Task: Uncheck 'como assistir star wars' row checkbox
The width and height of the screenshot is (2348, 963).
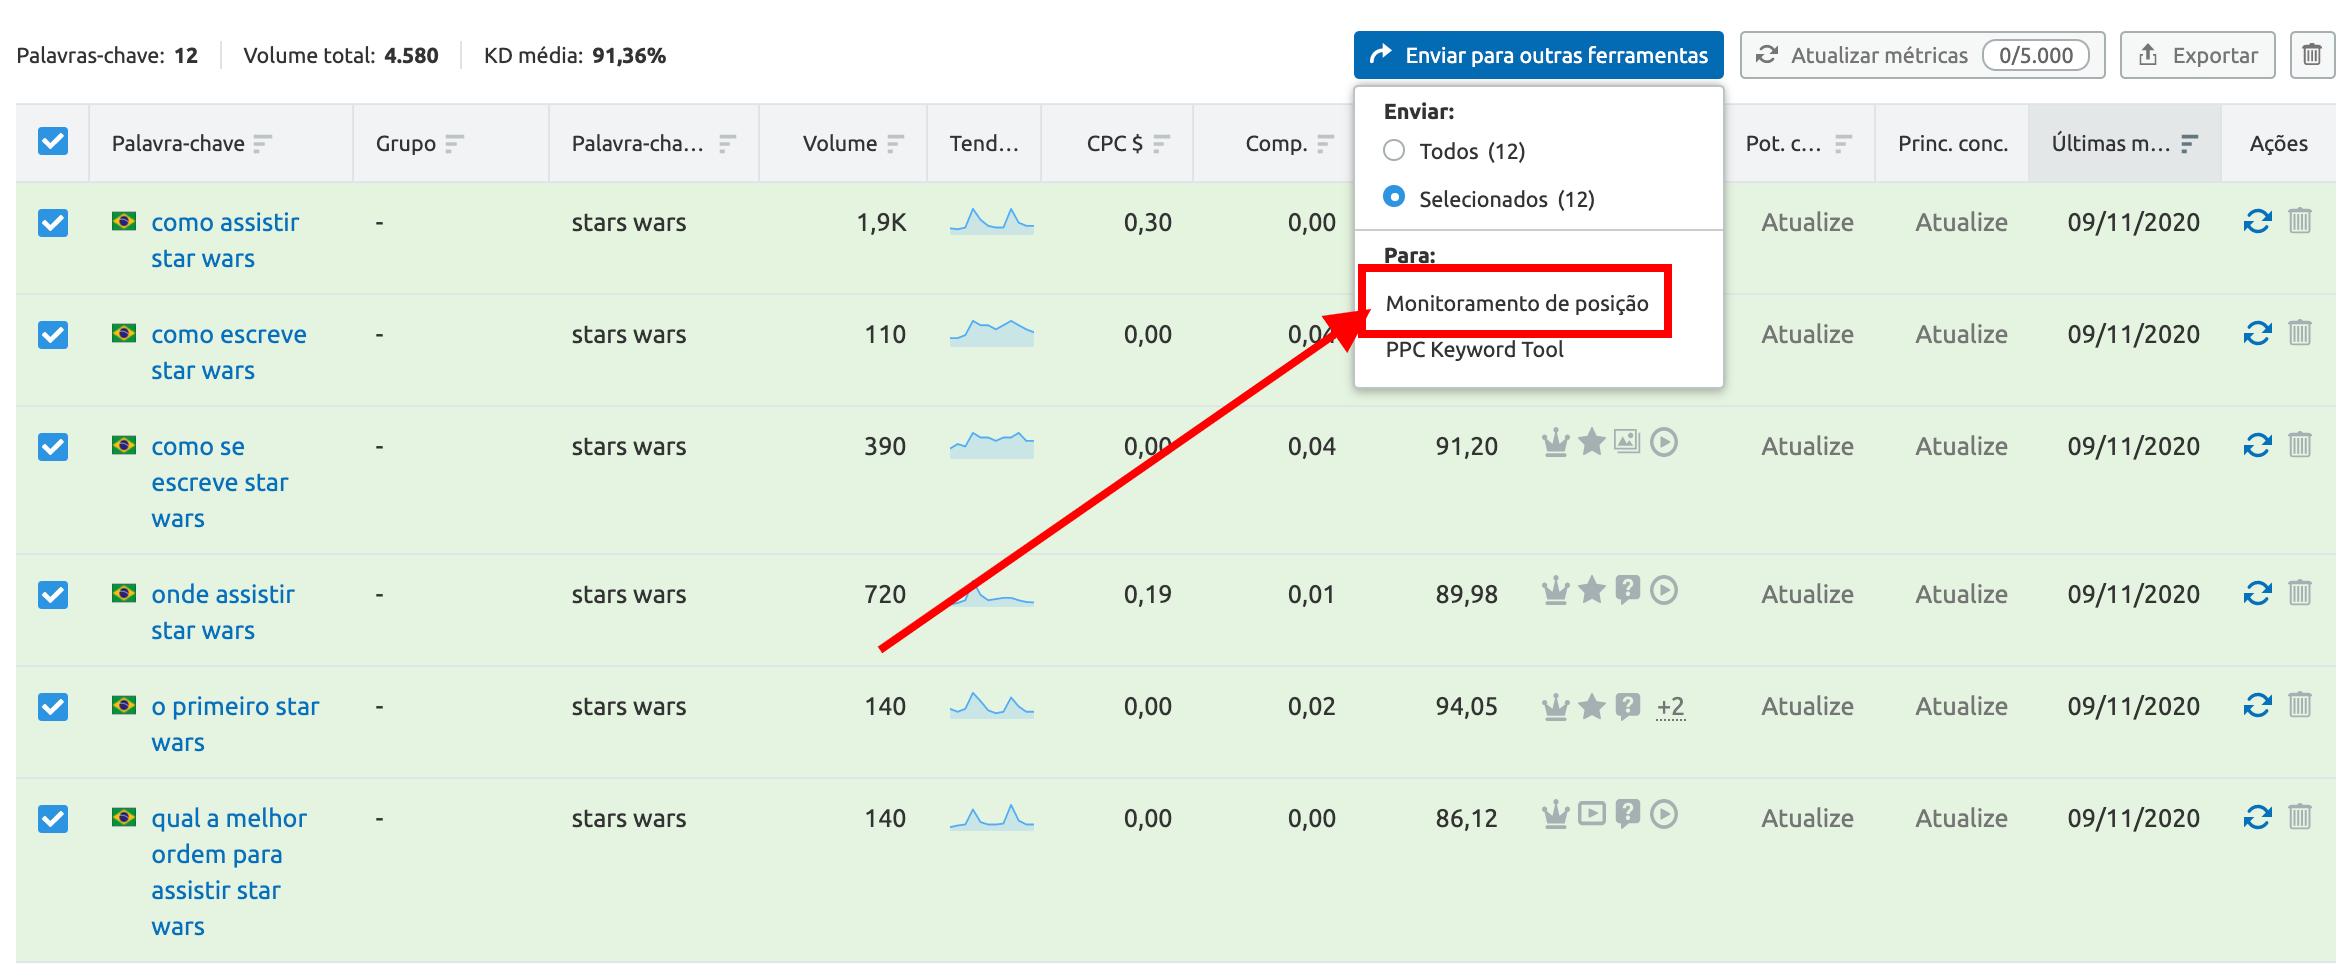Action: 53,222
